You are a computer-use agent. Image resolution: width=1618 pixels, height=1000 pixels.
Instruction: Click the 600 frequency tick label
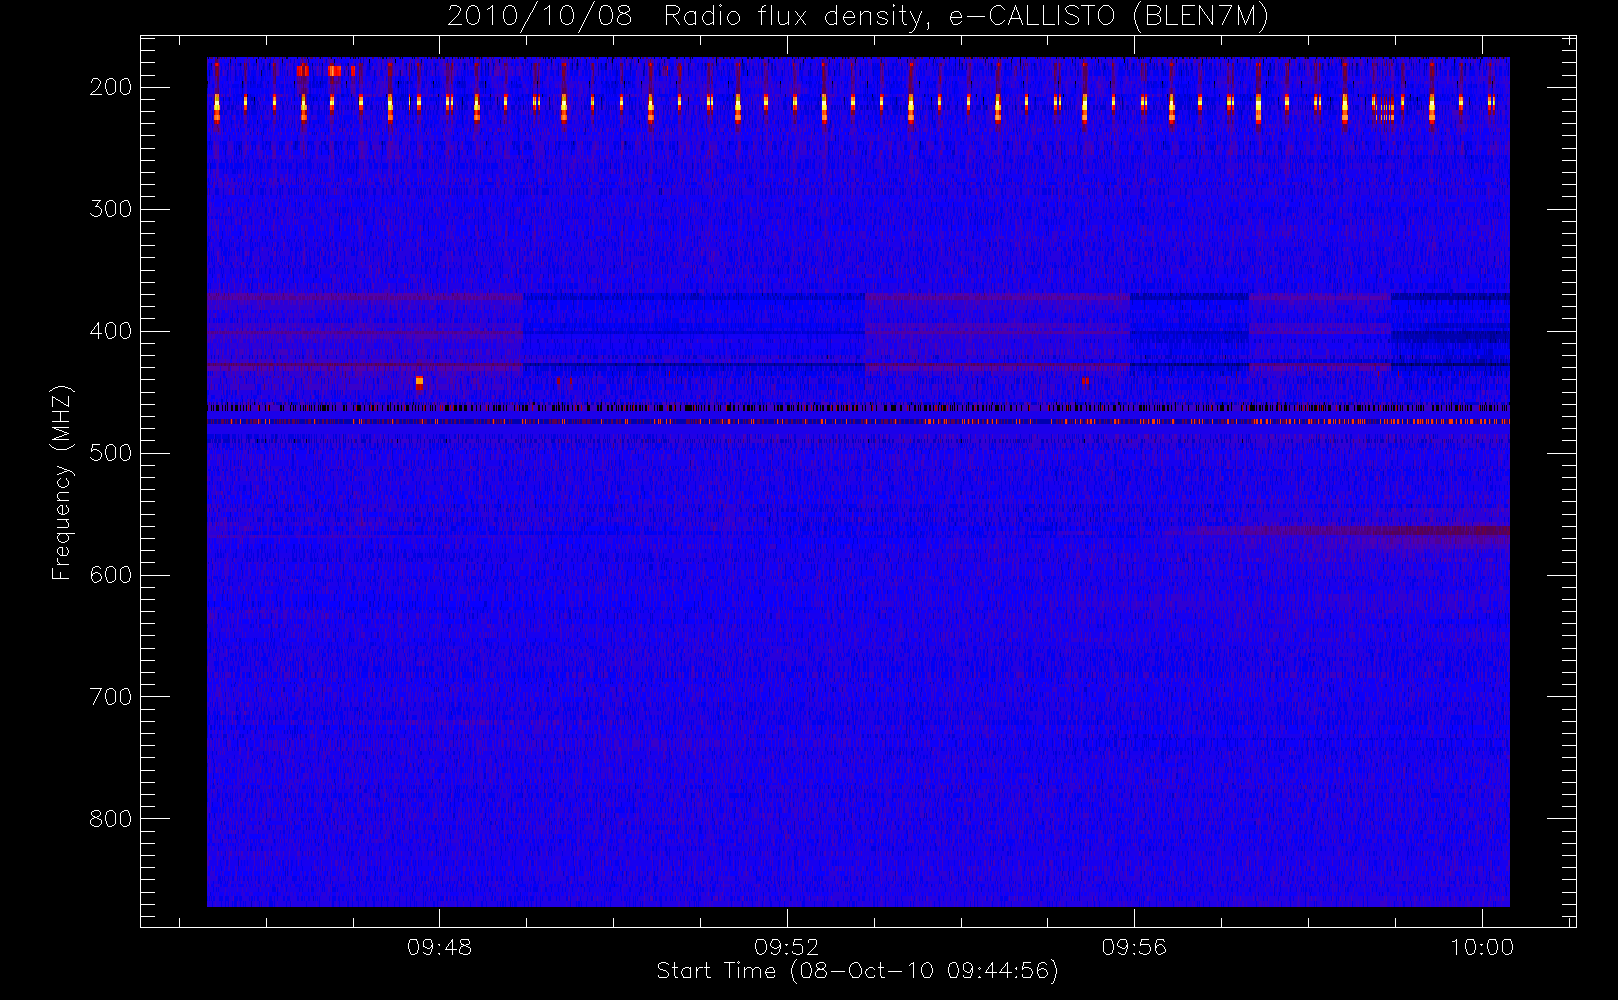(110, 575)
